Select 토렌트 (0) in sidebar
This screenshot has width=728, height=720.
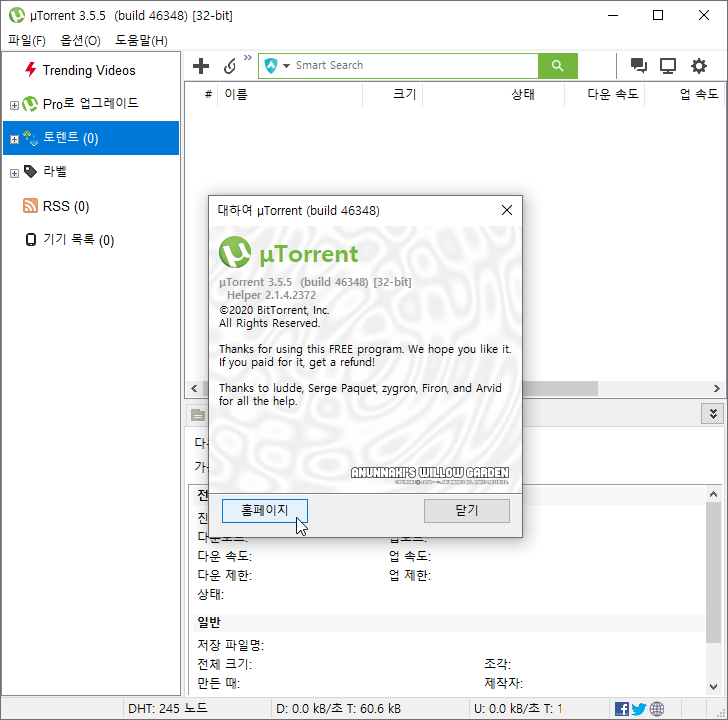click(91, 138)
